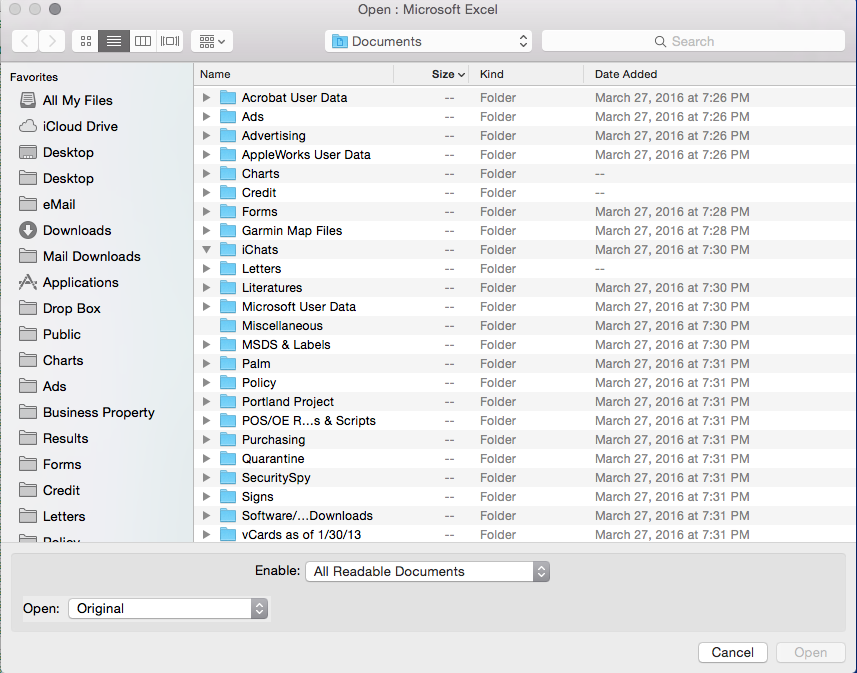Expand the SecuritySpy folder
This screenshot has width=857, height=673.
206,477
